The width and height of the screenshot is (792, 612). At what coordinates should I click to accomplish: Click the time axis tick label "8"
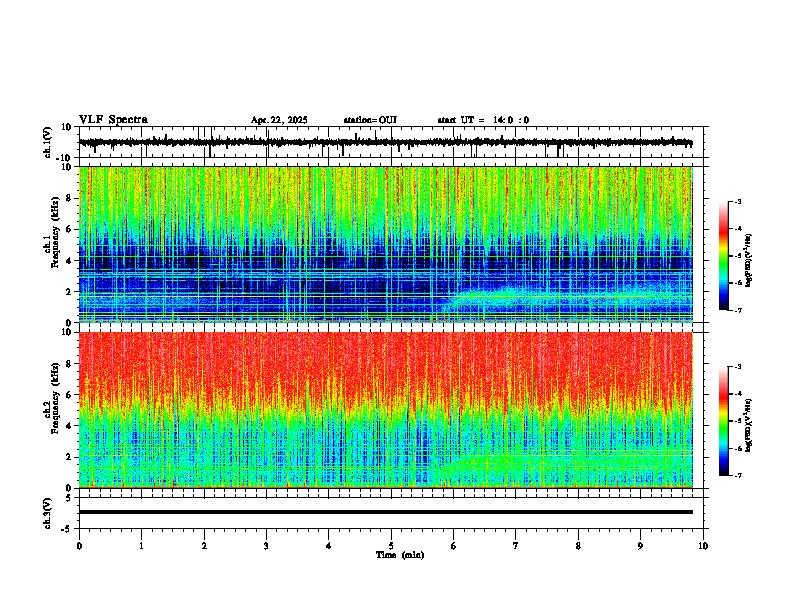click(x=578, y=546)
